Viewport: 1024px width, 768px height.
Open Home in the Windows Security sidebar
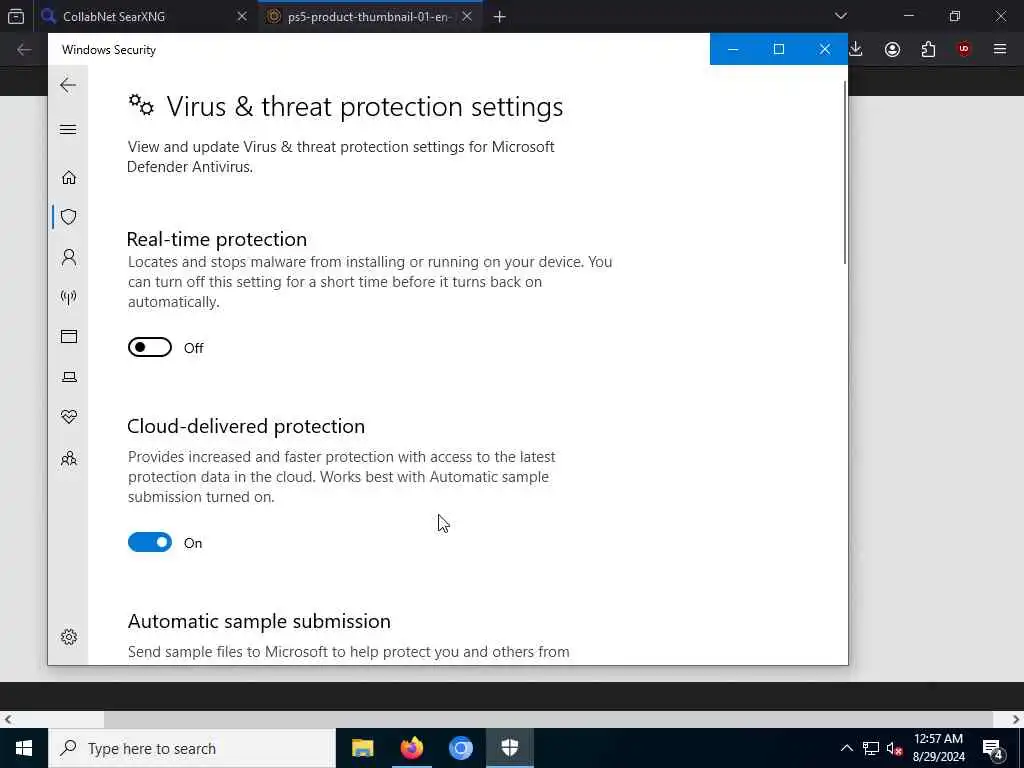click(69, 178)
